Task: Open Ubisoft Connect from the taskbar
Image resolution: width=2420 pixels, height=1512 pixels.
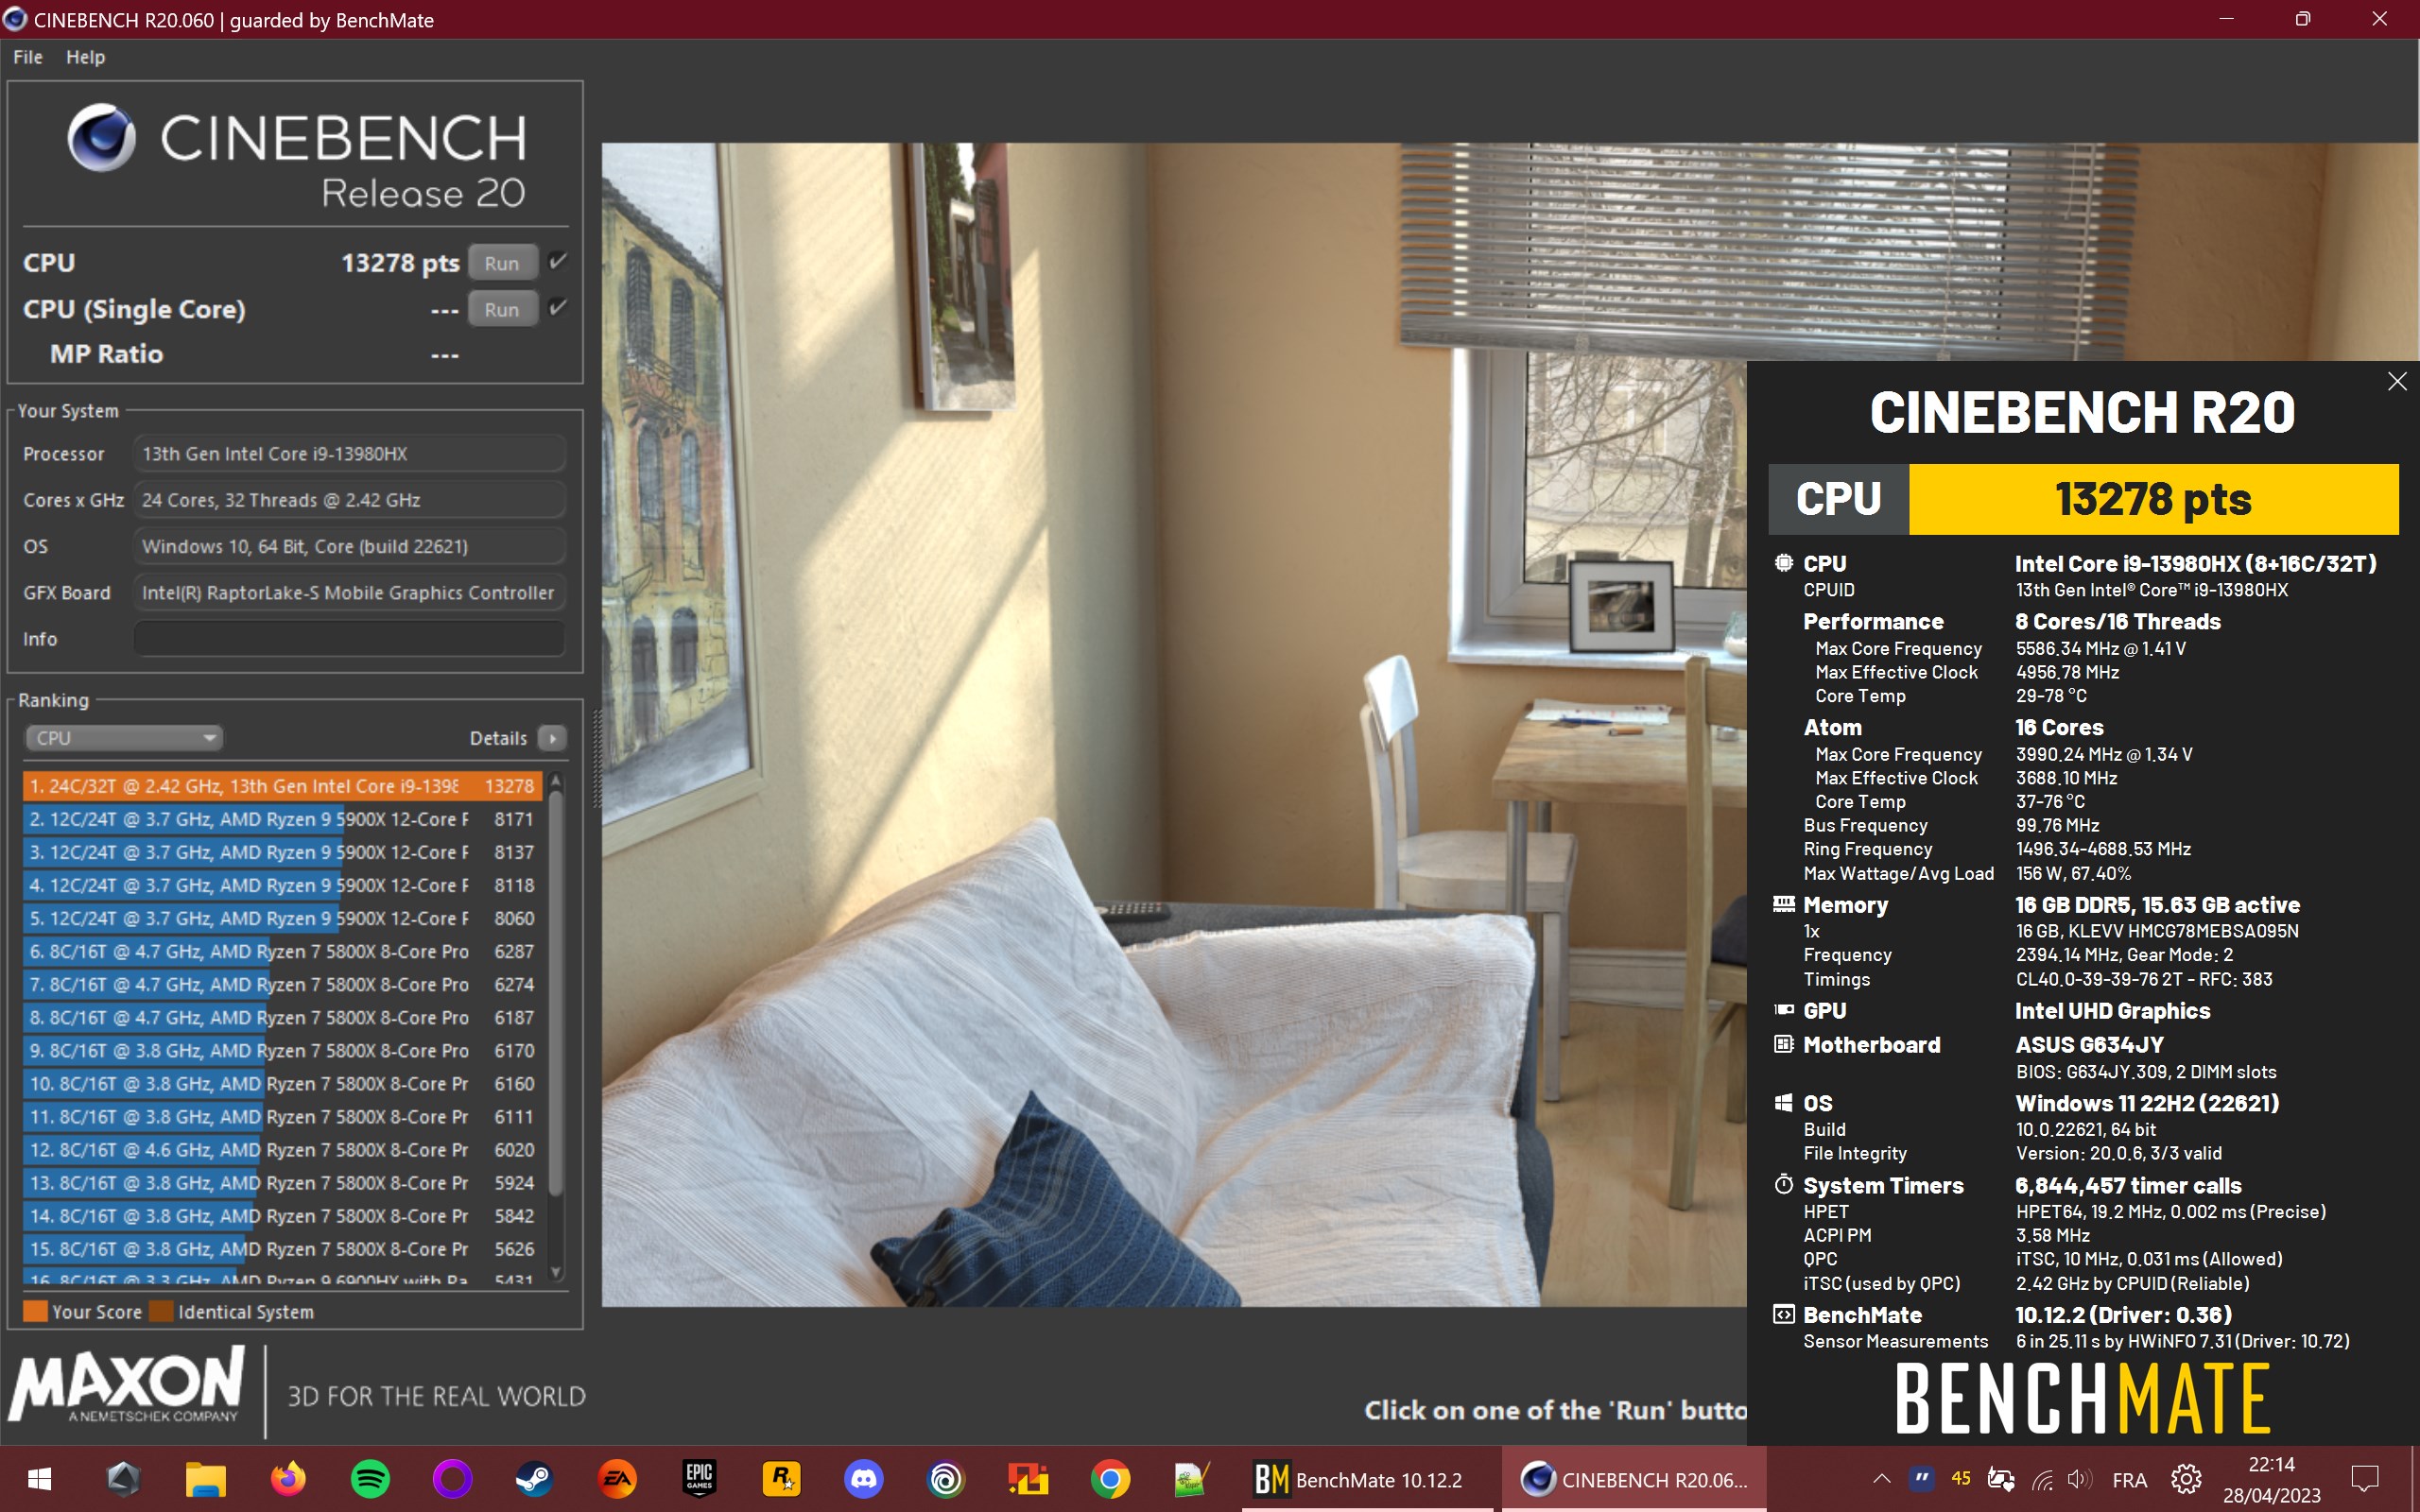Action: point(946,1479)
